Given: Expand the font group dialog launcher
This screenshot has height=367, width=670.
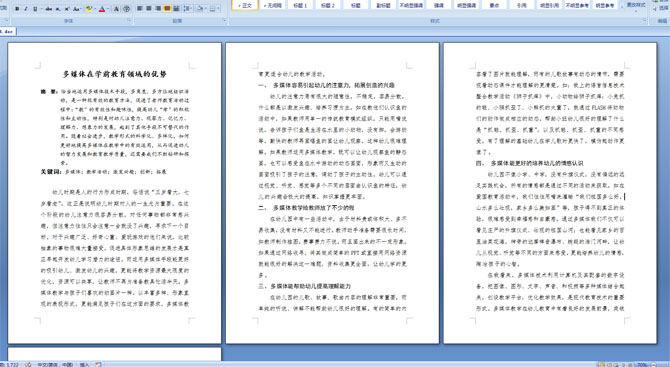Looking at the screenshot, I should (x=129, y=20).
